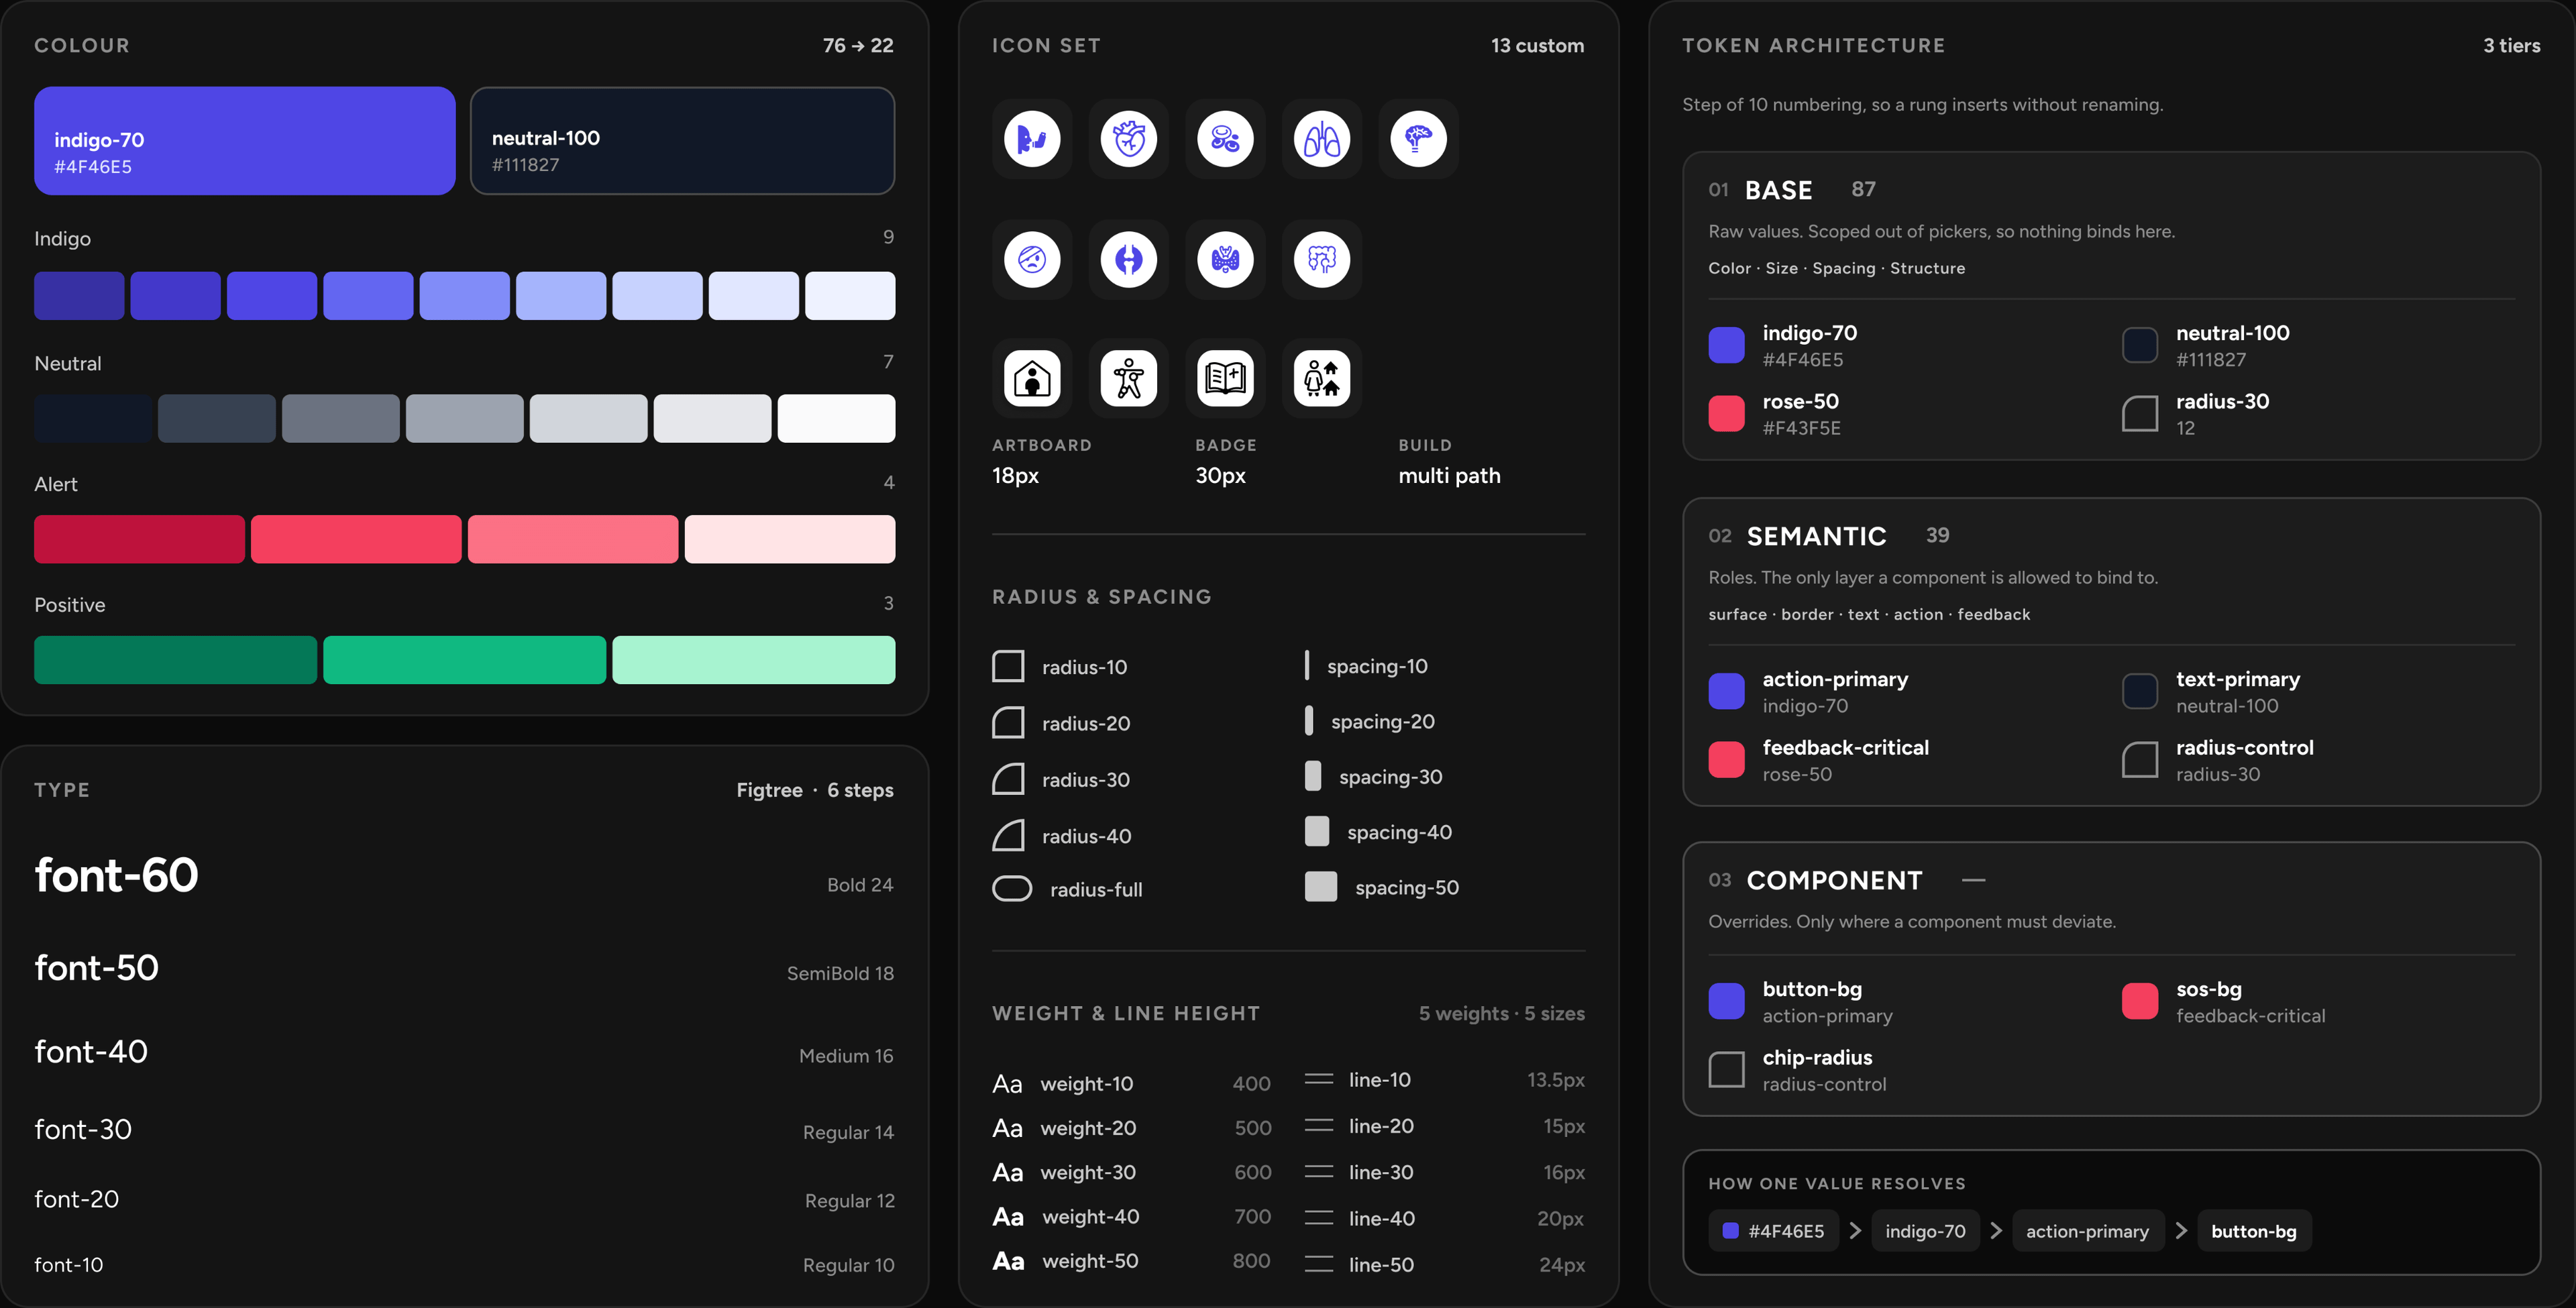Click the radius-full pill shape icon
2576x1308 pixels.
tap(1012, 889)
